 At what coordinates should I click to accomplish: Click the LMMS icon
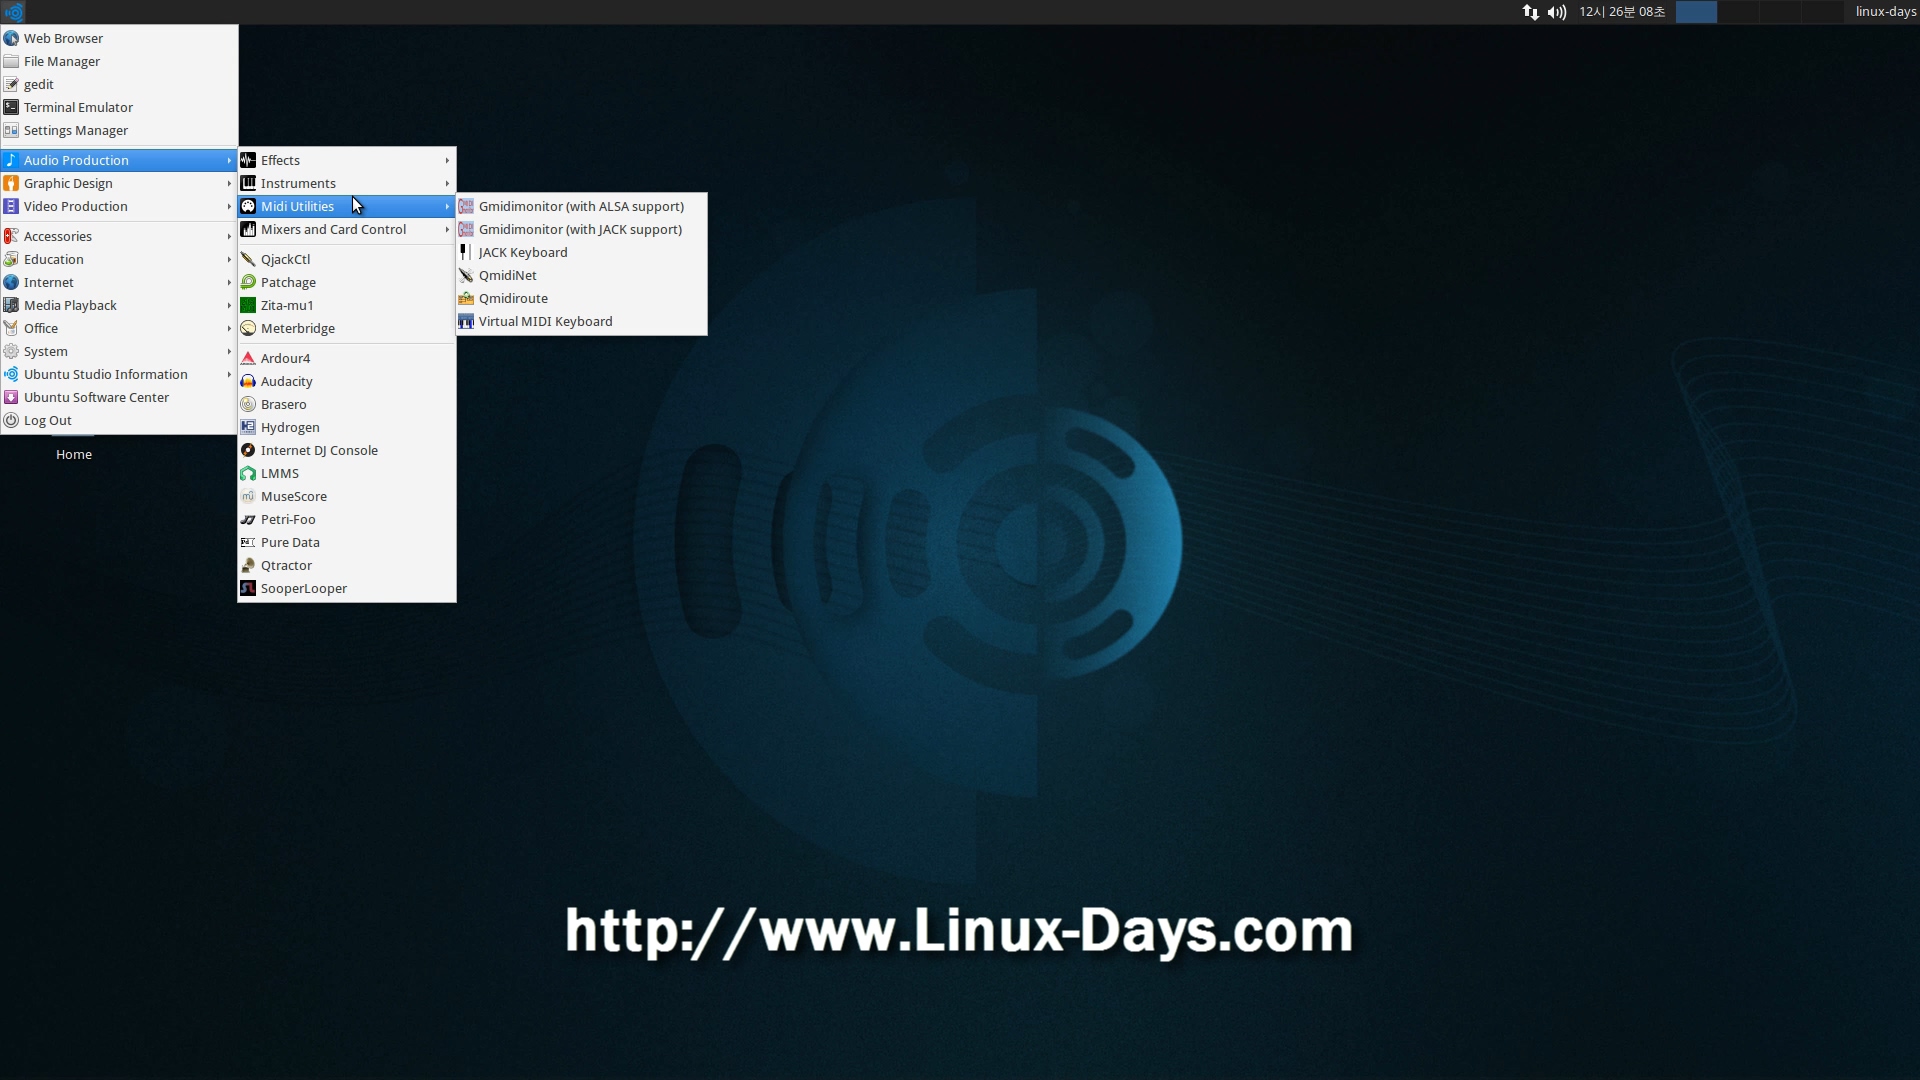click(x=248, y=473)
